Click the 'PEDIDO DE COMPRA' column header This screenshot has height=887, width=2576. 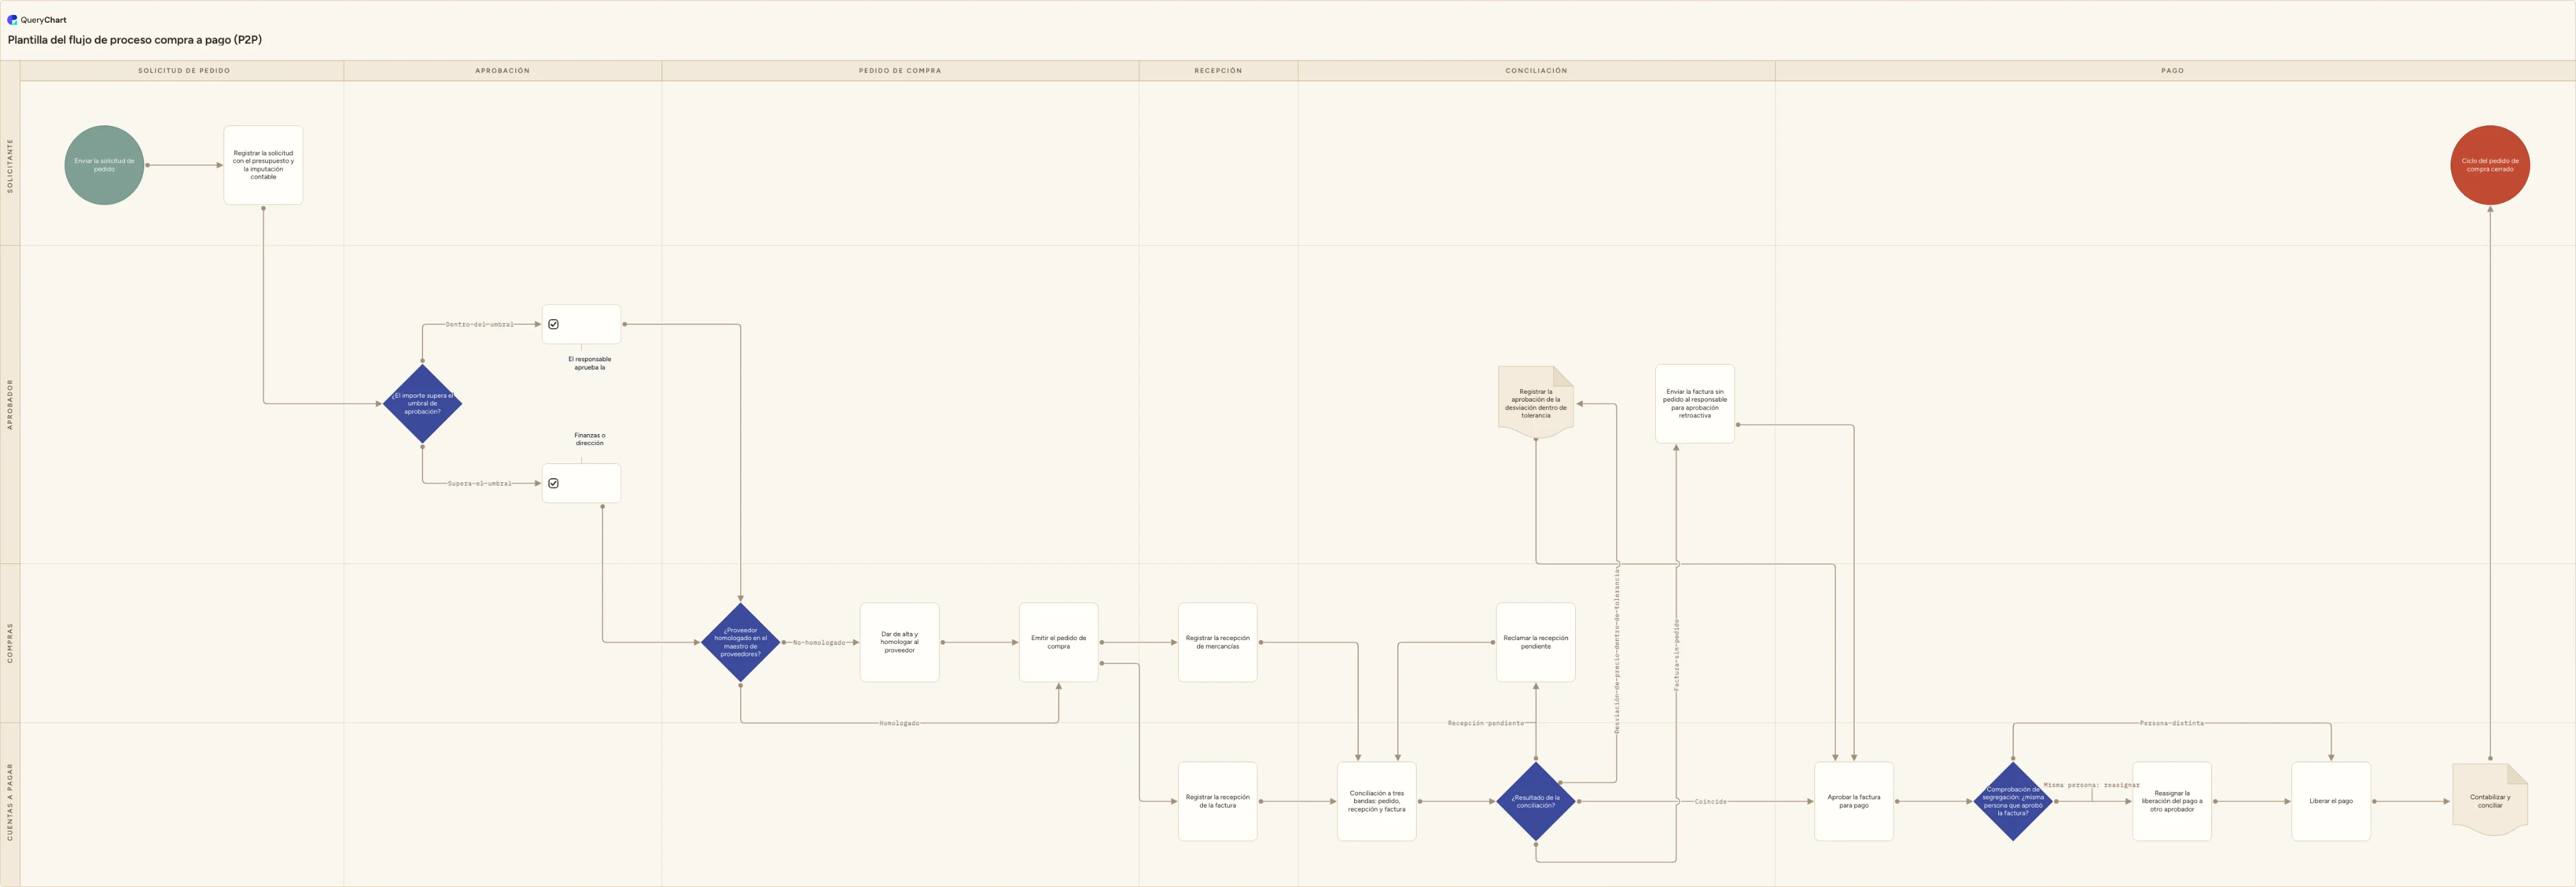(x=899, y=71)
